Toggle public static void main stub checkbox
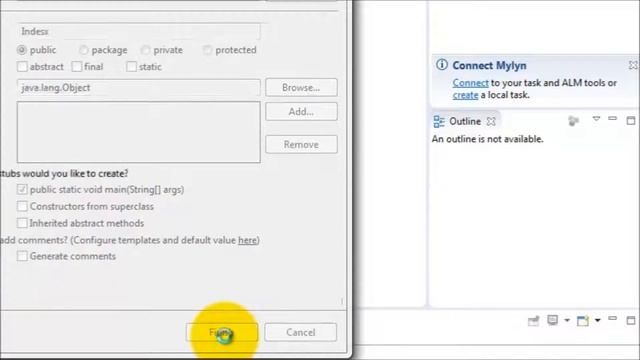Screen dimensions: 640x360 22,189
